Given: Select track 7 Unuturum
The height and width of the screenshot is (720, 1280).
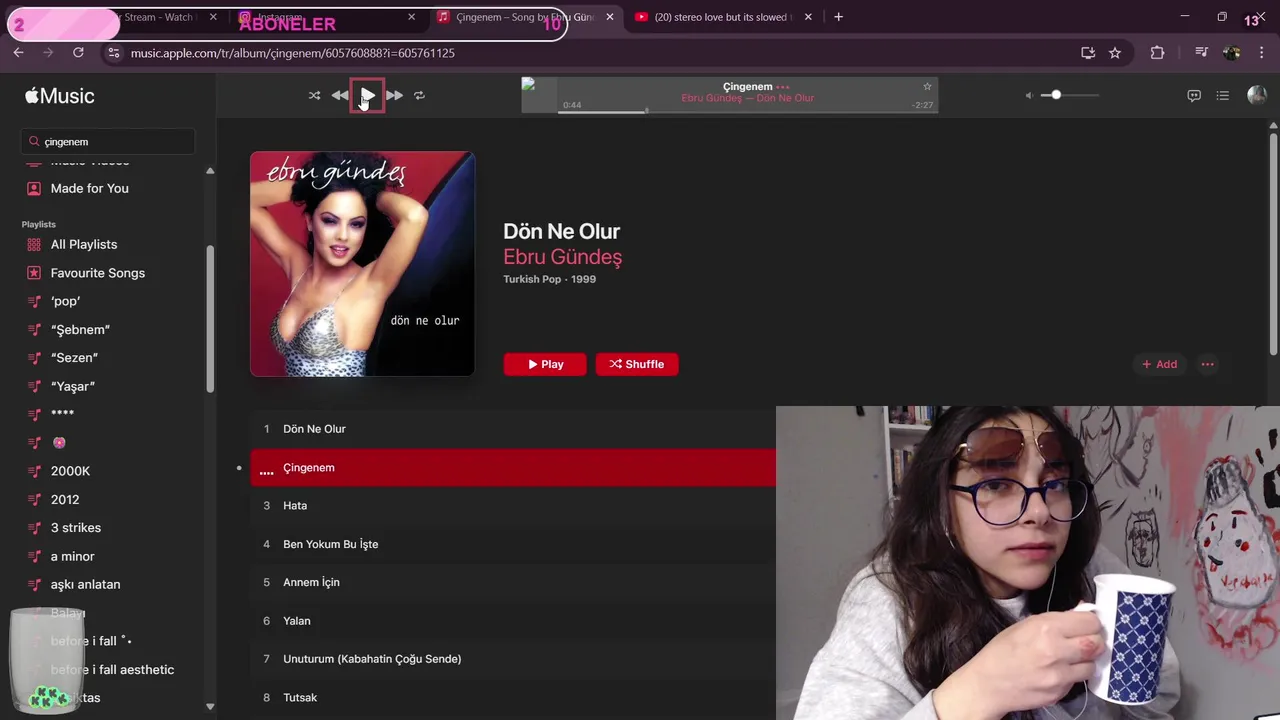Looking at the screenshot, I should pos(513,659).
